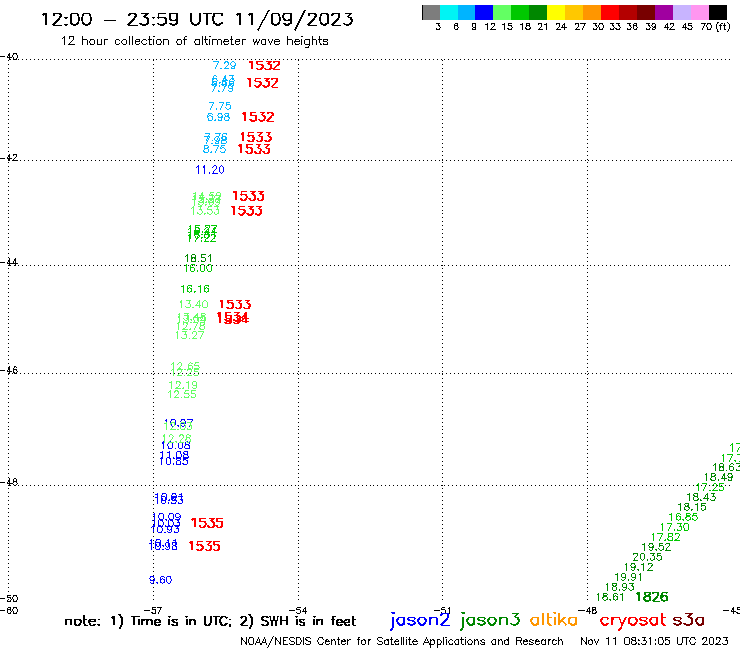The height and width of the screenshot is (650, 740).
Task: Click the 12.19 wave height value
Action: 183,385
